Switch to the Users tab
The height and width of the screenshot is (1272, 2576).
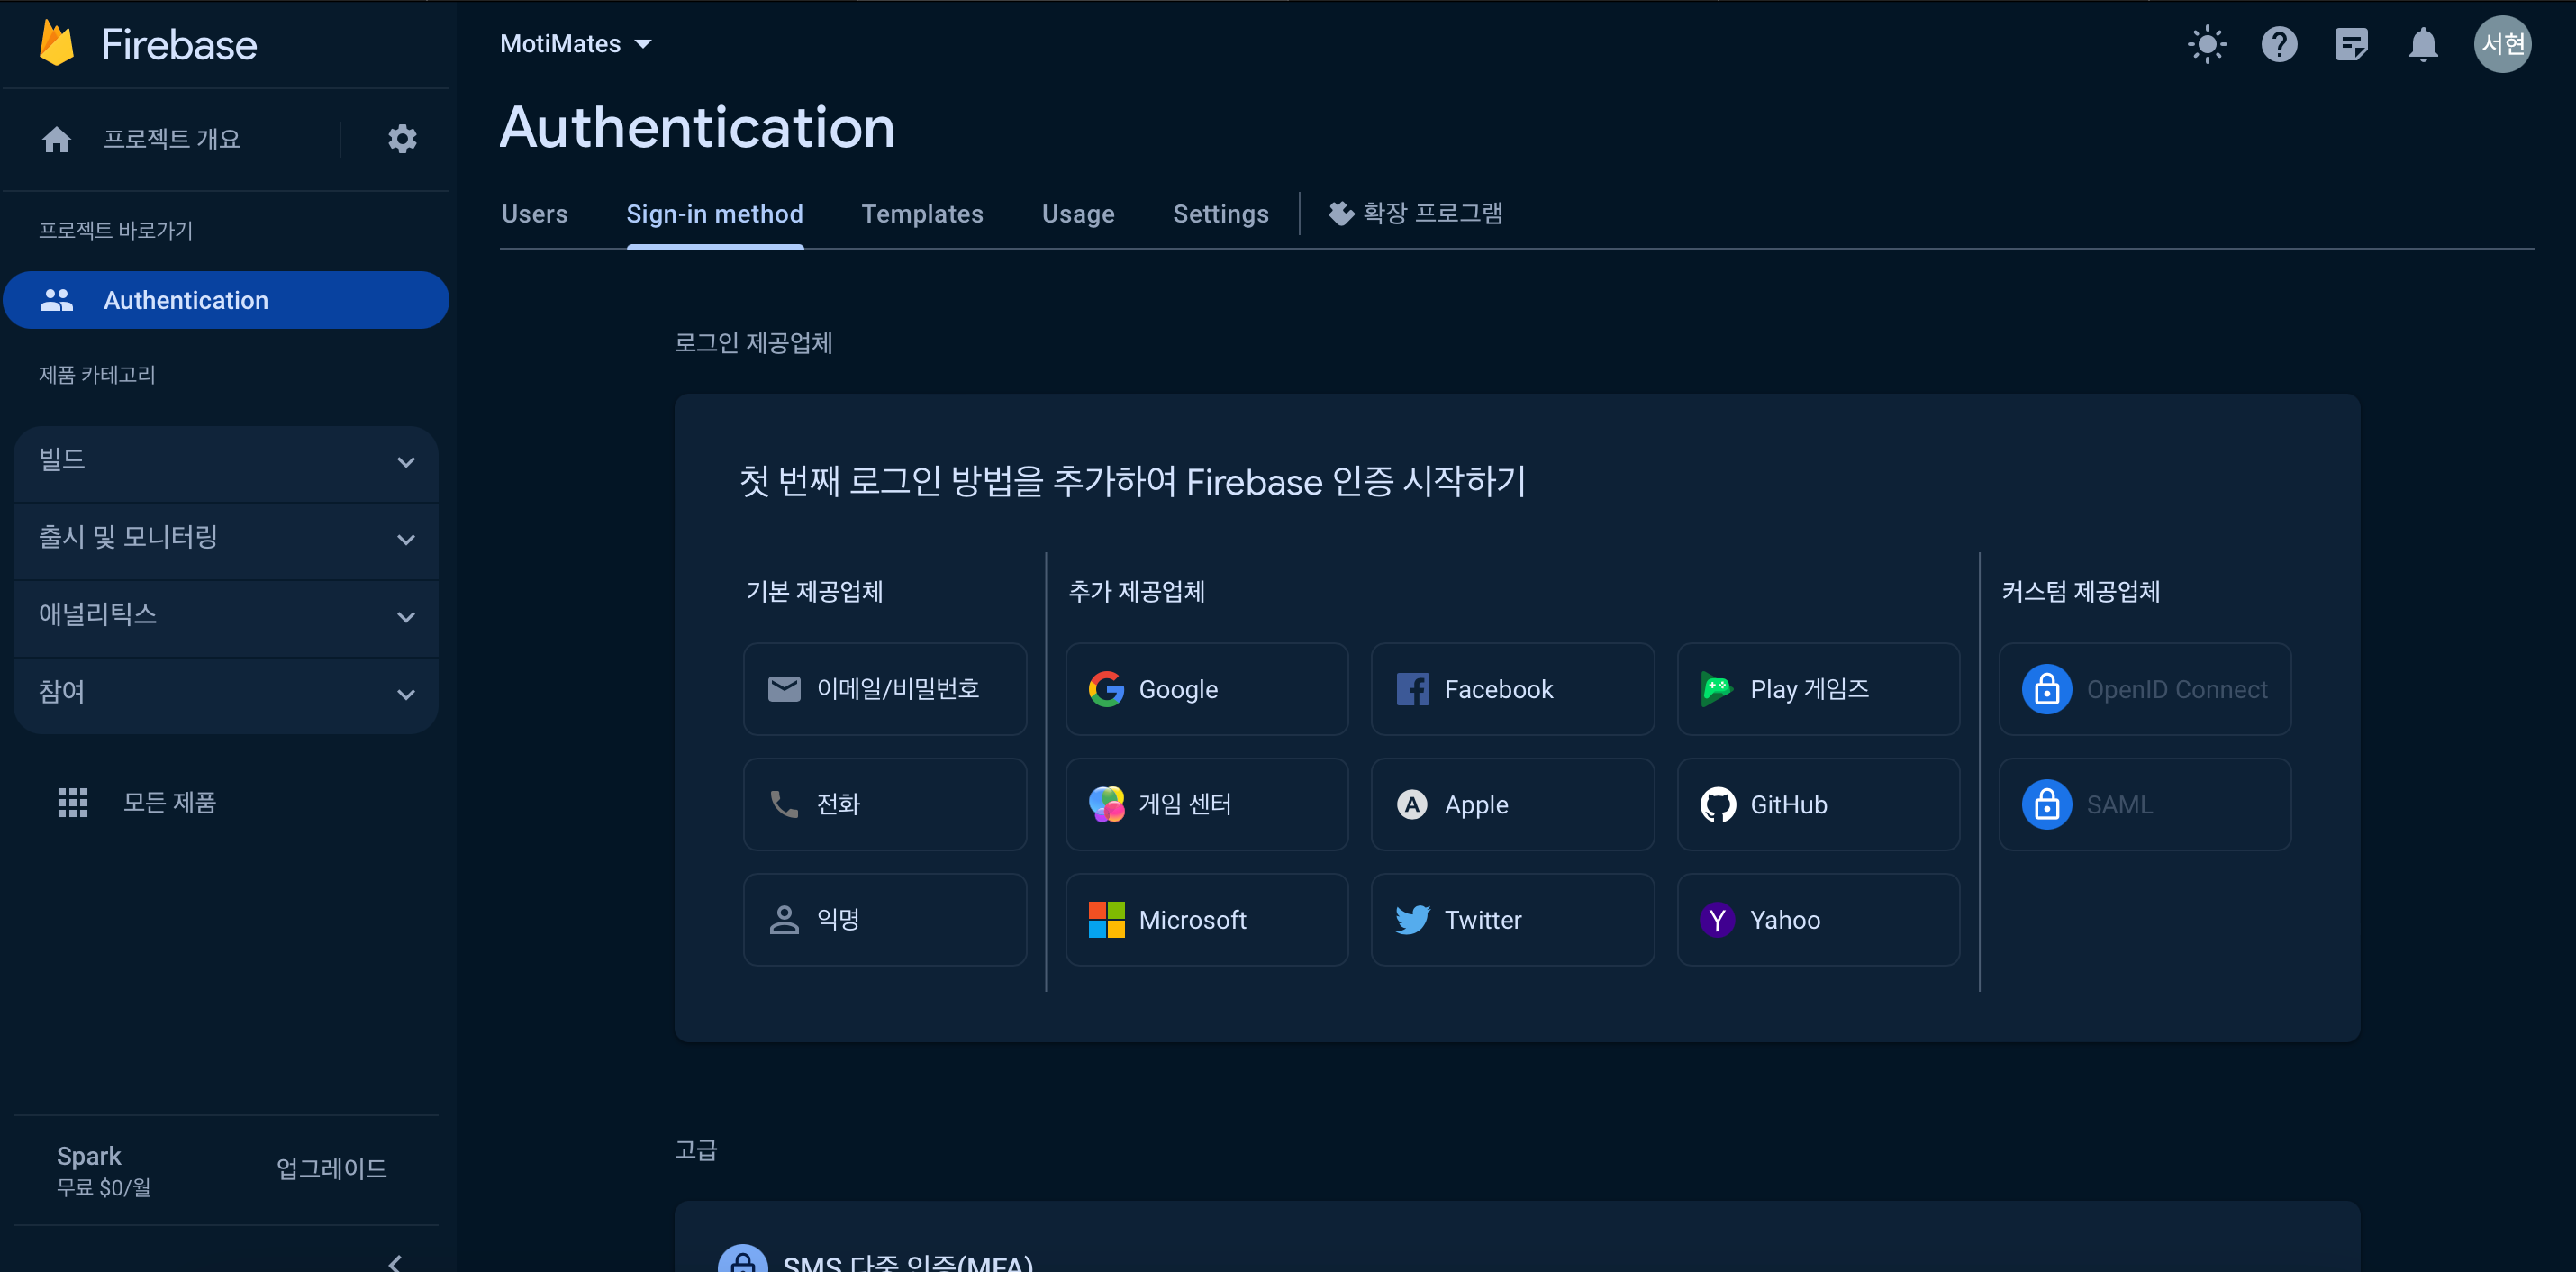(534, 214)
